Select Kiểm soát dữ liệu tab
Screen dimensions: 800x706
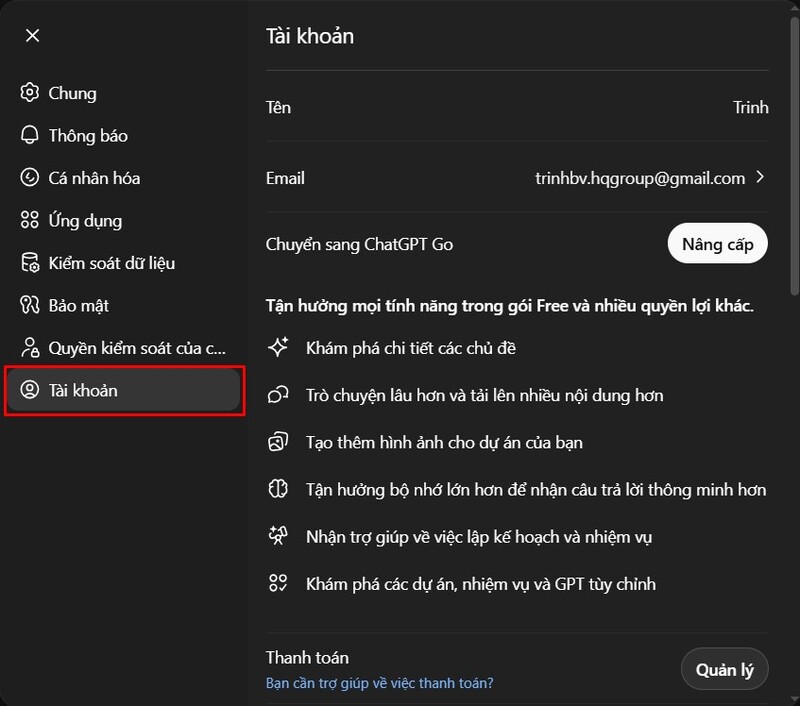point(122,263)
